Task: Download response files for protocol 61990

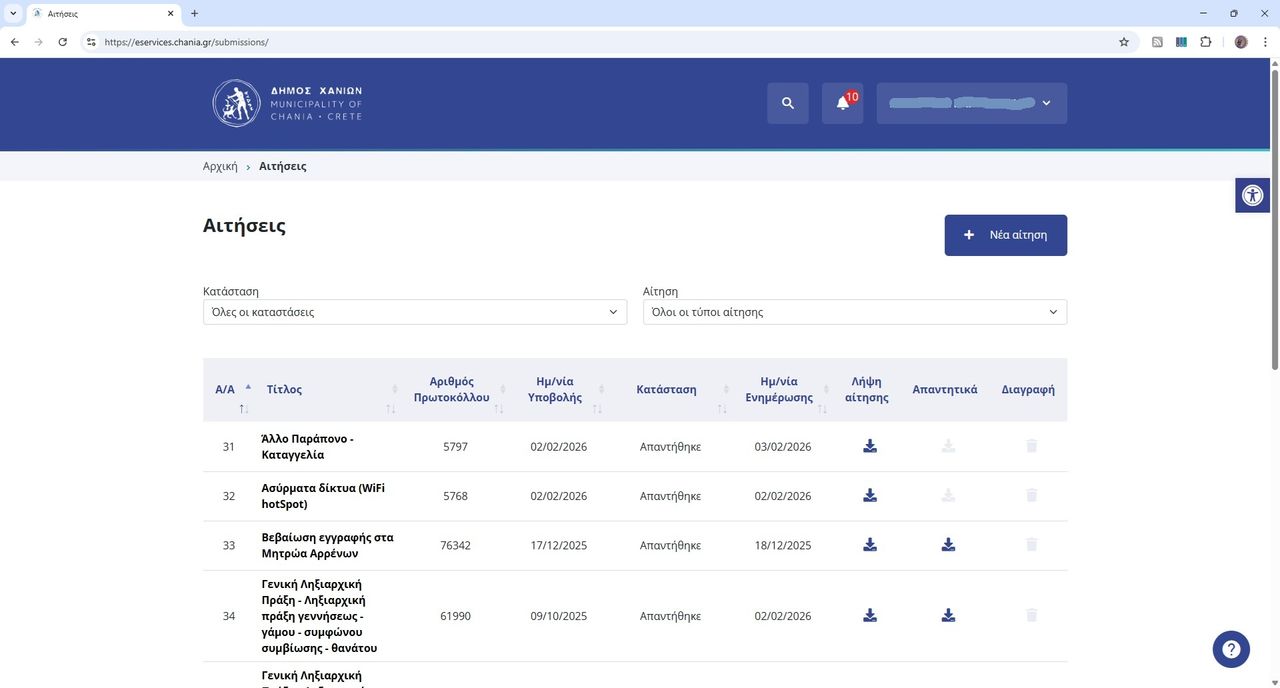Action: pos(948,616)
